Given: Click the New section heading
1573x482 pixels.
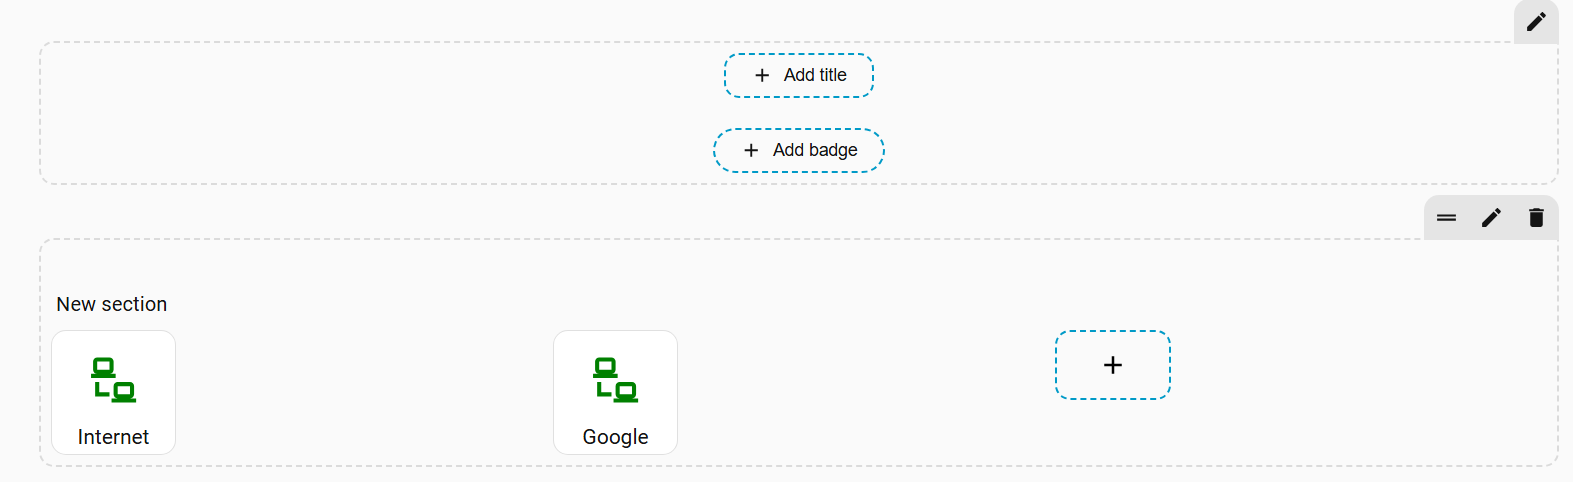Looking at the screenshot, I should point(111,304).
